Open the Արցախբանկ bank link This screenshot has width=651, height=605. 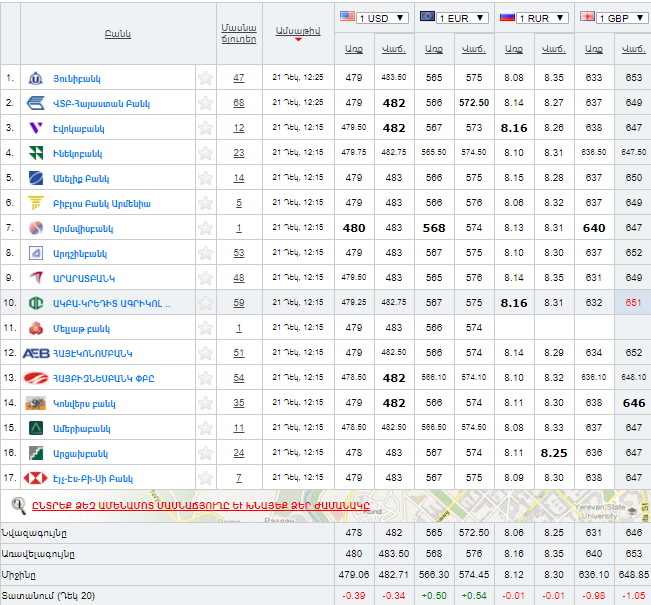[x=81, y=454]
